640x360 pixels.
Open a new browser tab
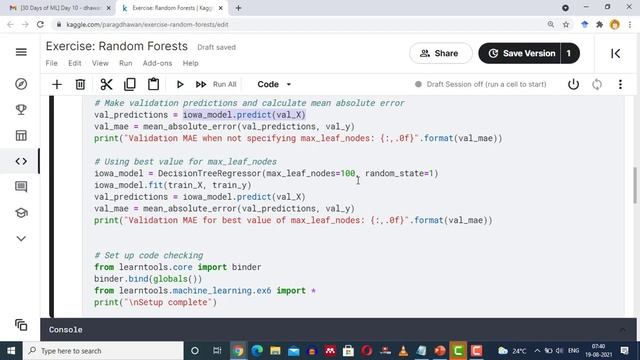coord(238,8)
